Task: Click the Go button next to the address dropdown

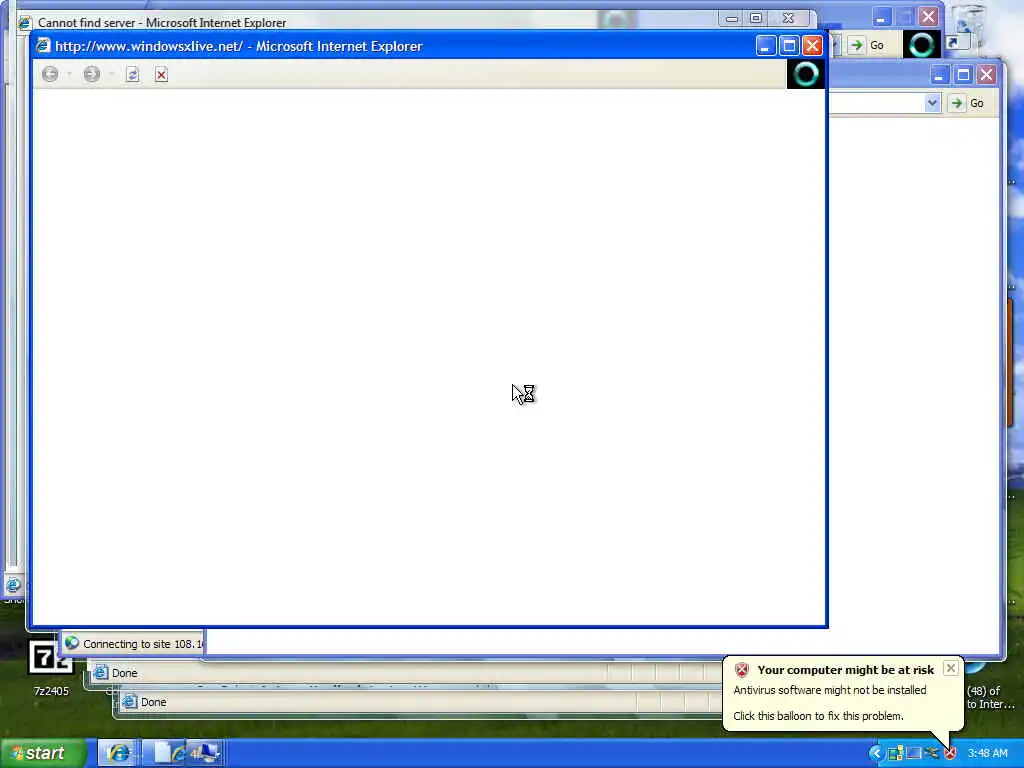Action: pos(968,103)
